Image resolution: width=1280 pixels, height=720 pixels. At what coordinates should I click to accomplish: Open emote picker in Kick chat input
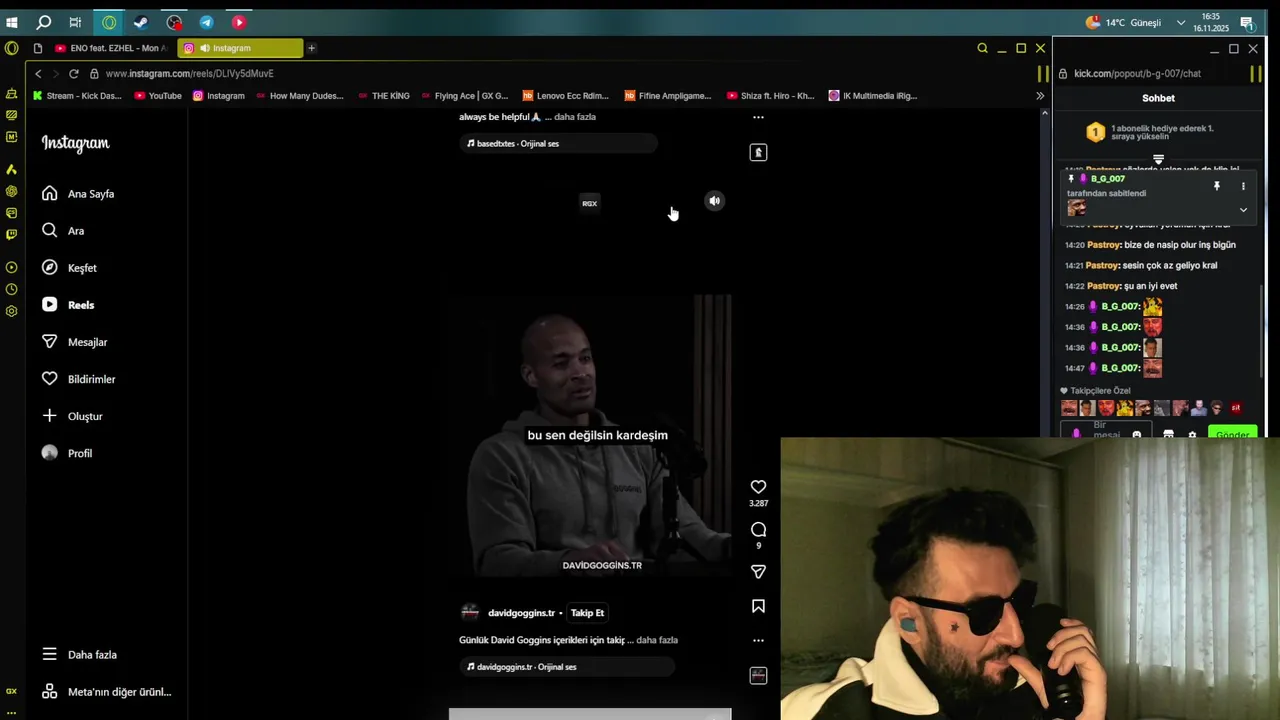pyautogui.click(x=1137, y=435)
